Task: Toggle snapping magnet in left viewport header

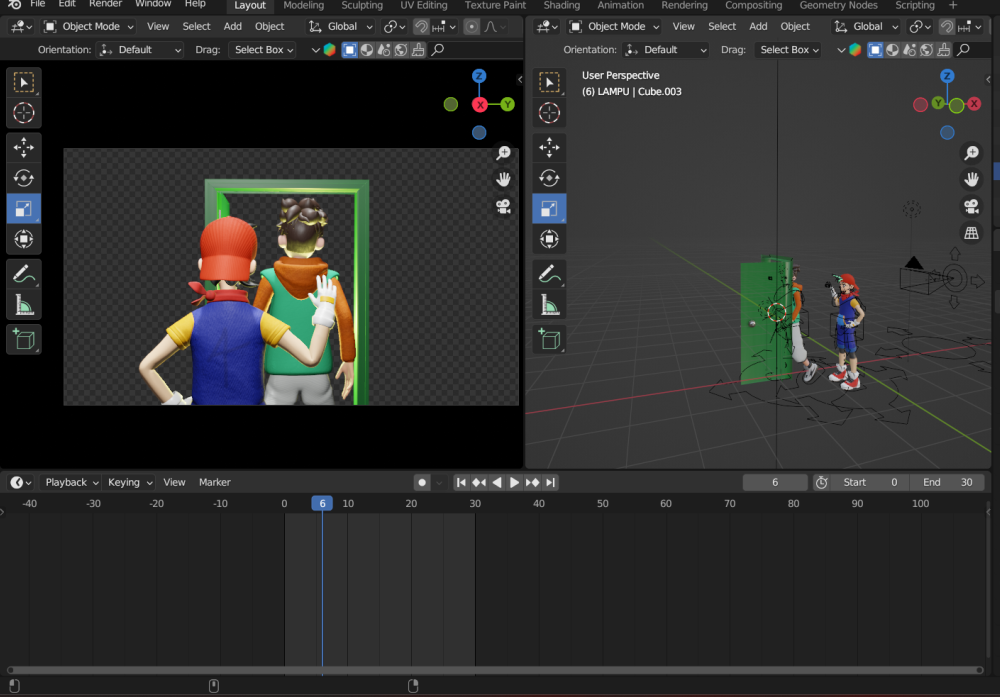Action: pyautogui.click(x=421, y=27)
